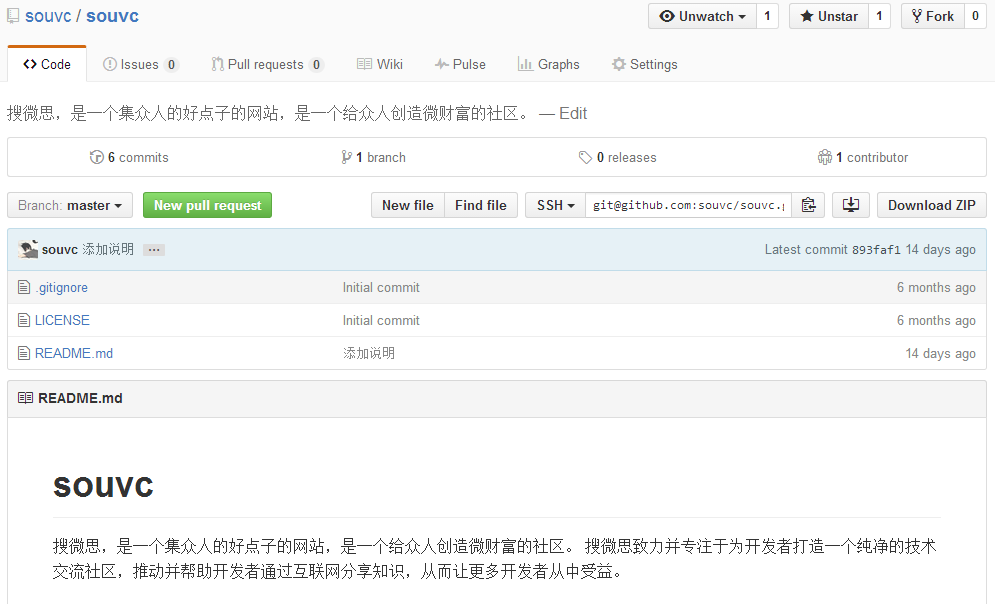Viewport: 995px width, 604px height.
Task: Expand the commit message ellipsis
Action: tap(154, 250)
